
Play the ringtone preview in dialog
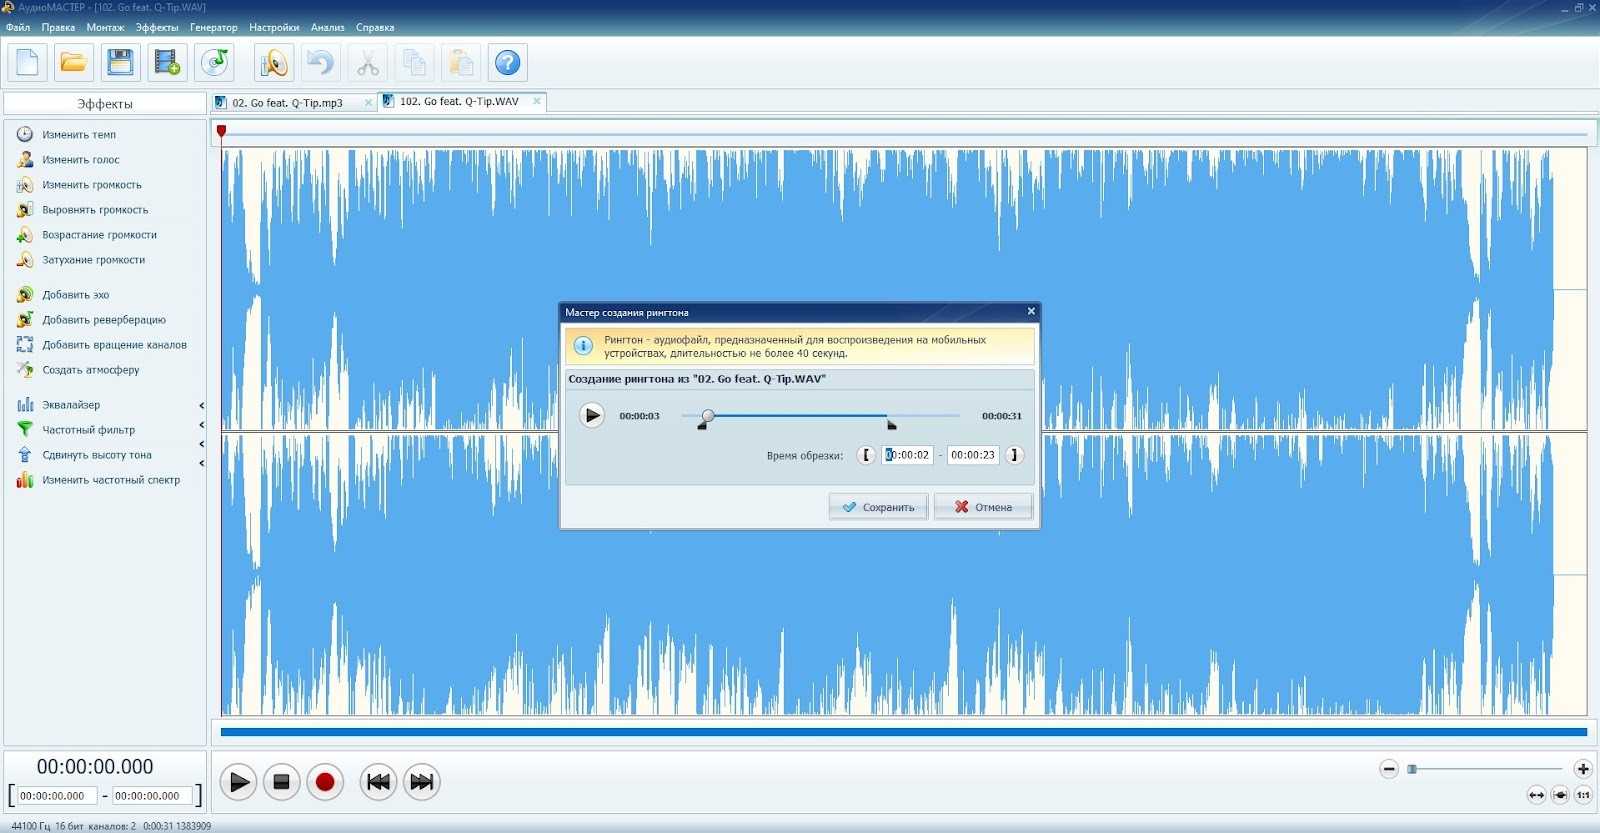pos(592,415)
